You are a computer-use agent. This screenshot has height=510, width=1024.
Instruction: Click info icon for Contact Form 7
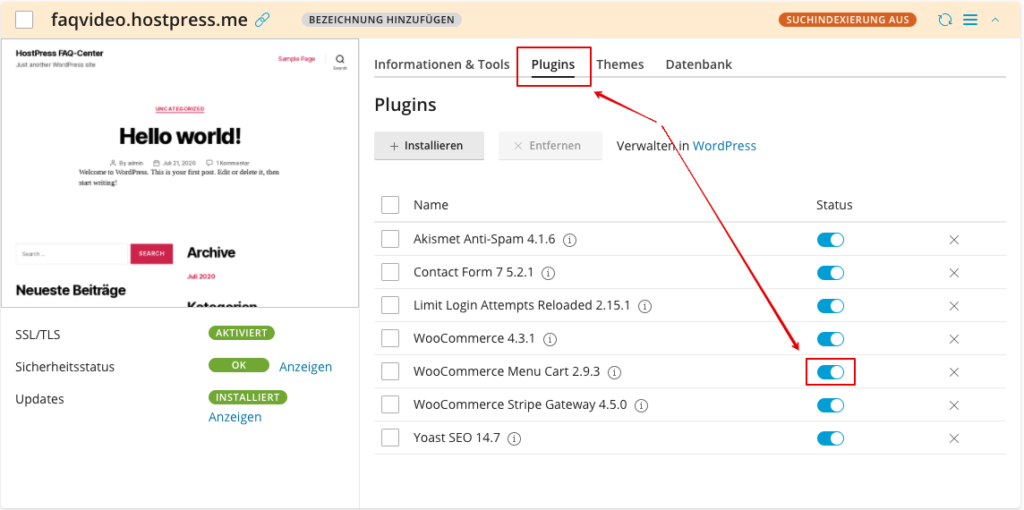549,273
